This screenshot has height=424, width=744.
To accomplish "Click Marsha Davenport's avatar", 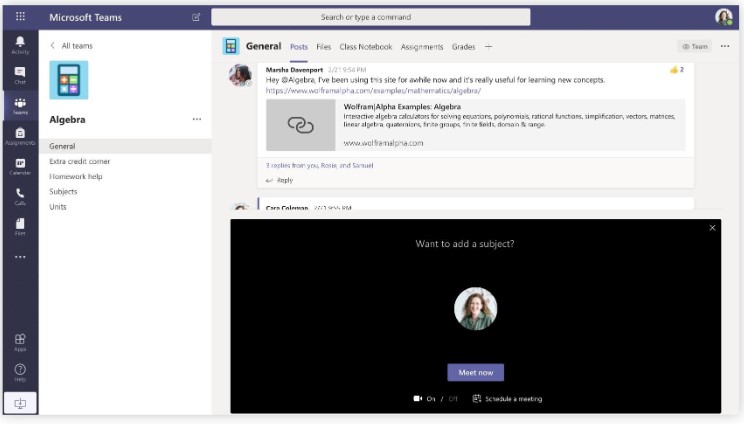I will tap(241, 75).
